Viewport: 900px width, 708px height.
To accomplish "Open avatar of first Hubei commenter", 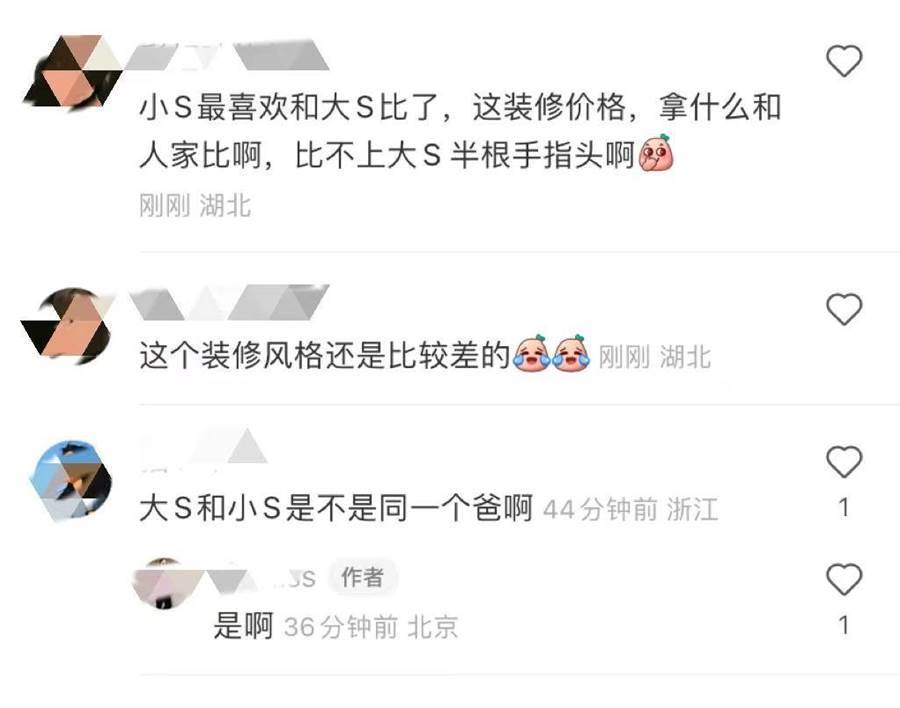I will (x=72, y=72).
